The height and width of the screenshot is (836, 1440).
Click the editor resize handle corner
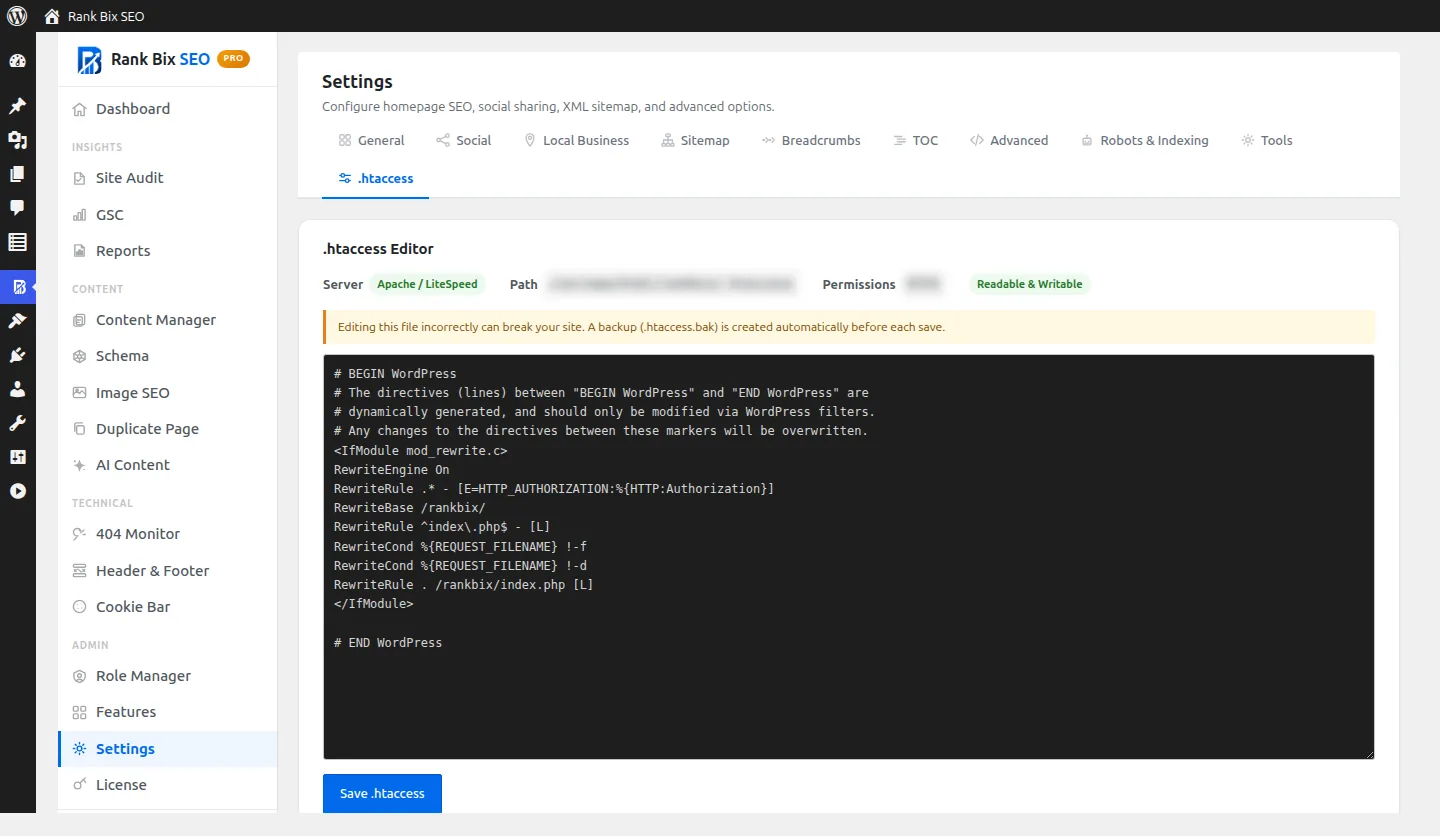pos(1368,753)
